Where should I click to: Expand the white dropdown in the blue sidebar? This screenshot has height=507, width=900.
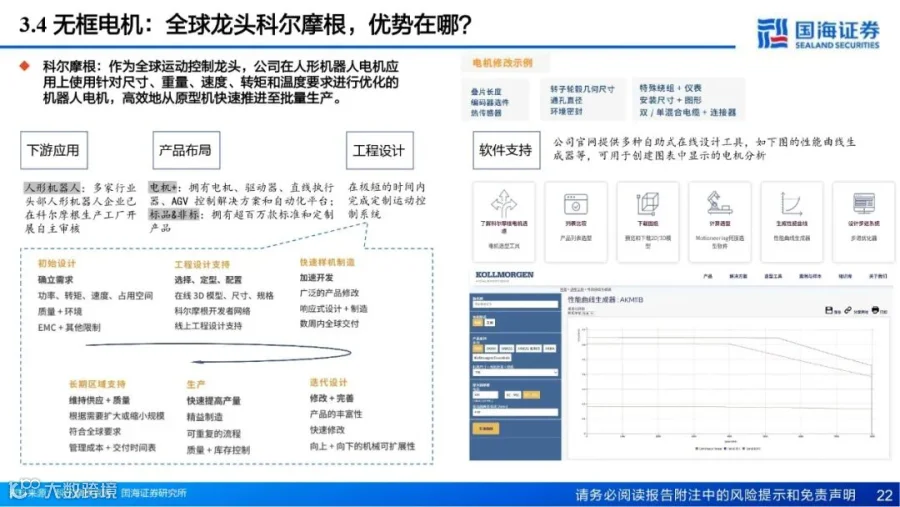[515, 373]
